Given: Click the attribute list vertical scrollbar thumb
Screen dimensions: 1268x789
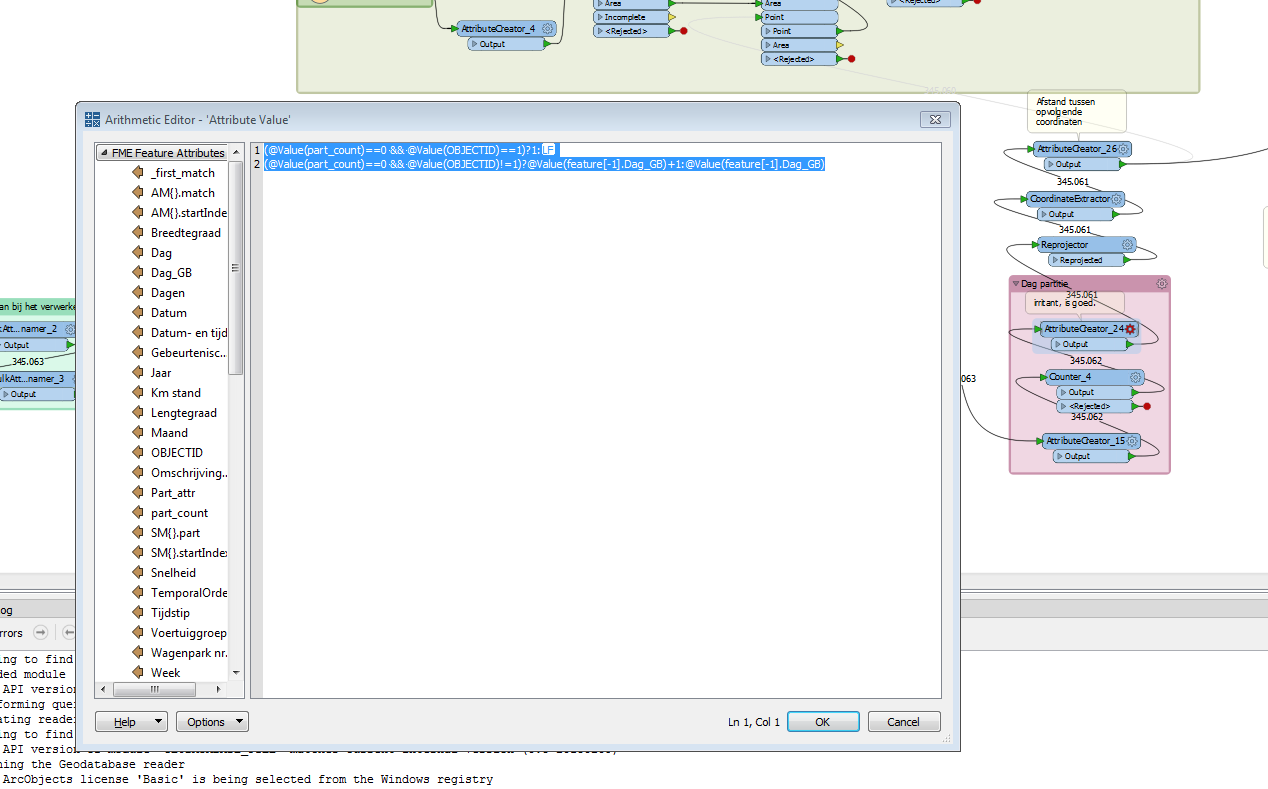Looking at the screenshot, I should tap(236, 267).
